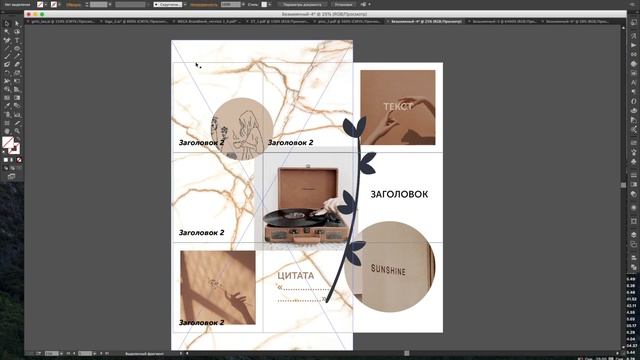Select the Eyedropper tool
Screen dimensions: 640x360
point(7,106)
